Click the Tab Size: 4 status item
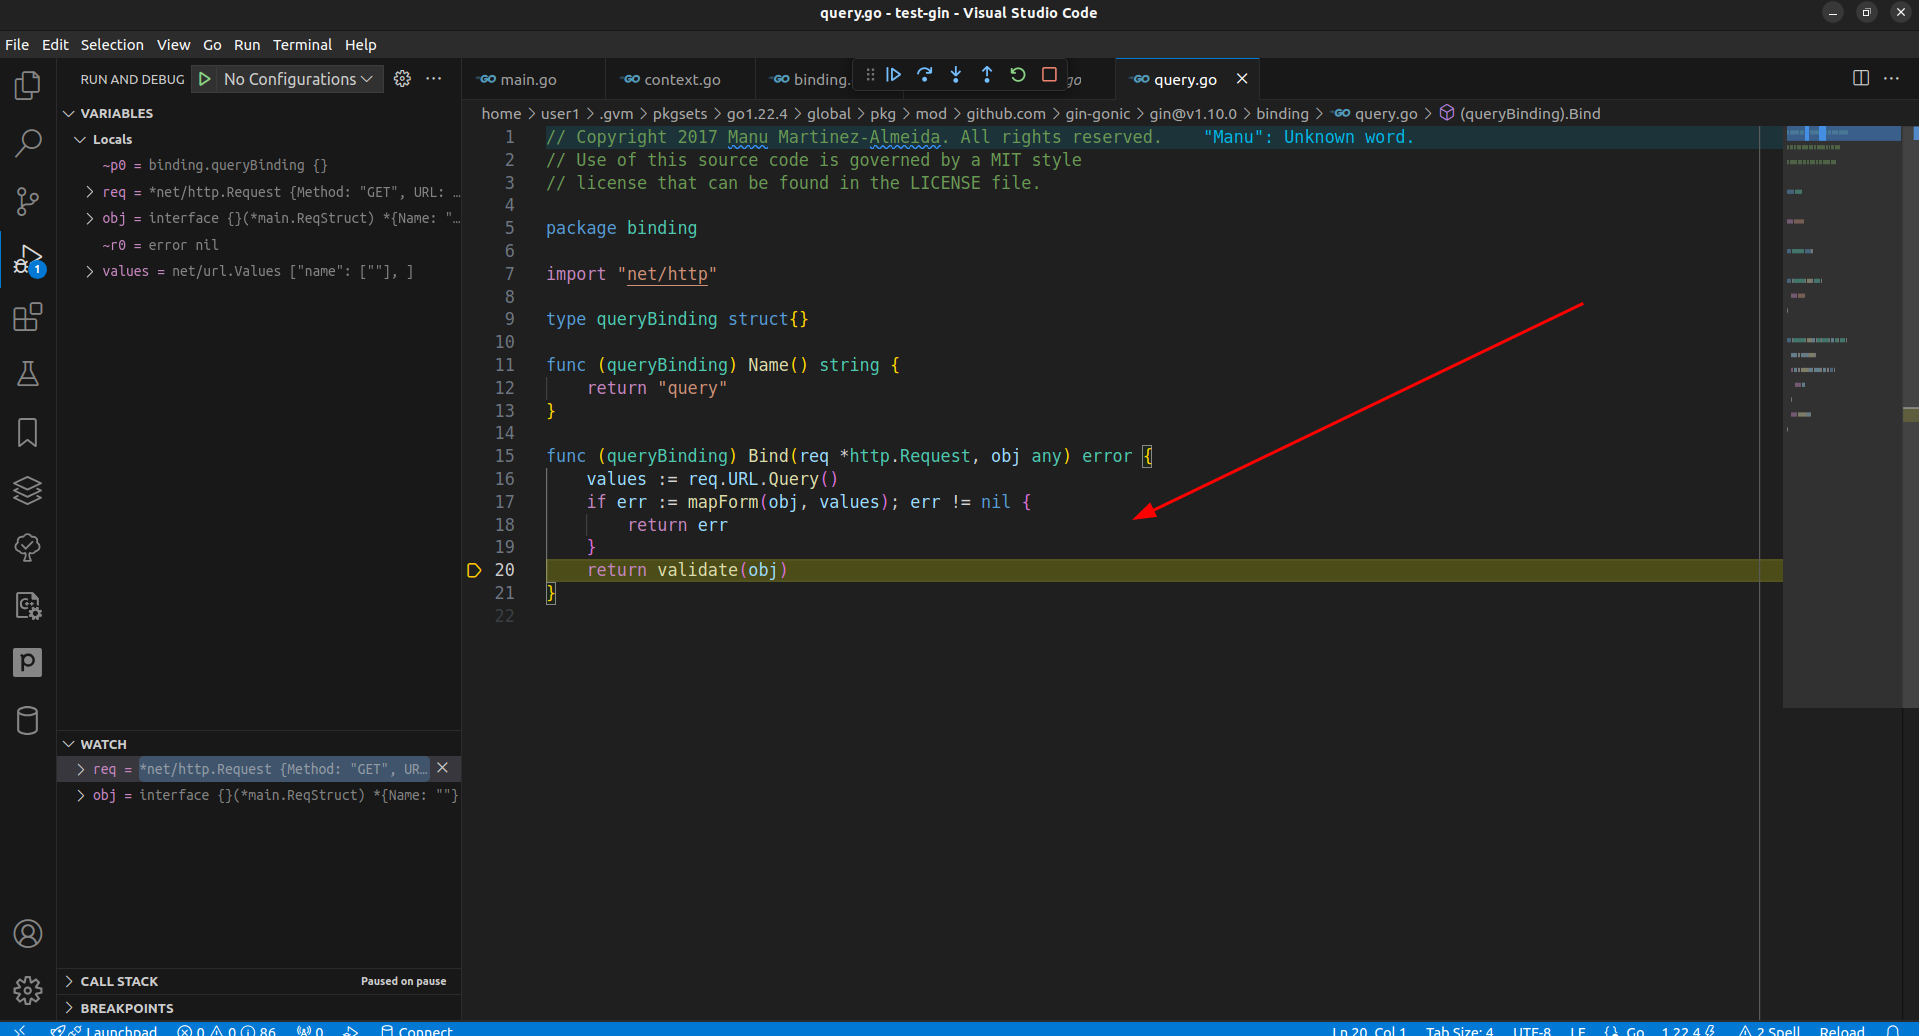Image resolution: width=1919 pixels, height=1036 pixels. point(1459,1030)
